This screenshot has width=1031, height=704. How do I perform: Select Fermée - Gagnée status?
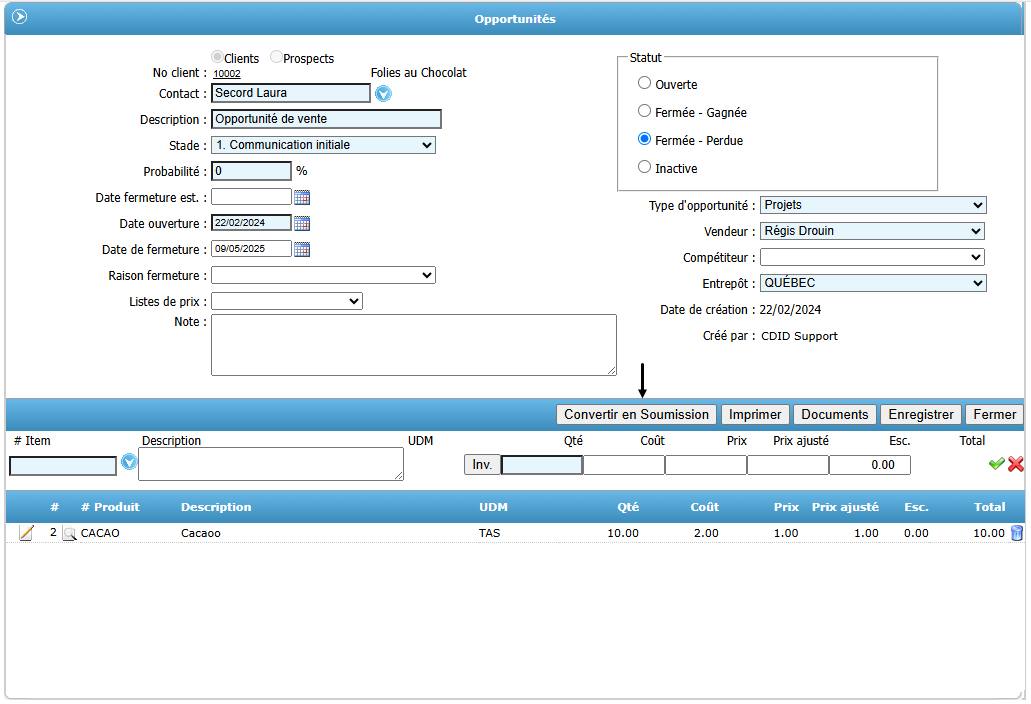(645, 112)
